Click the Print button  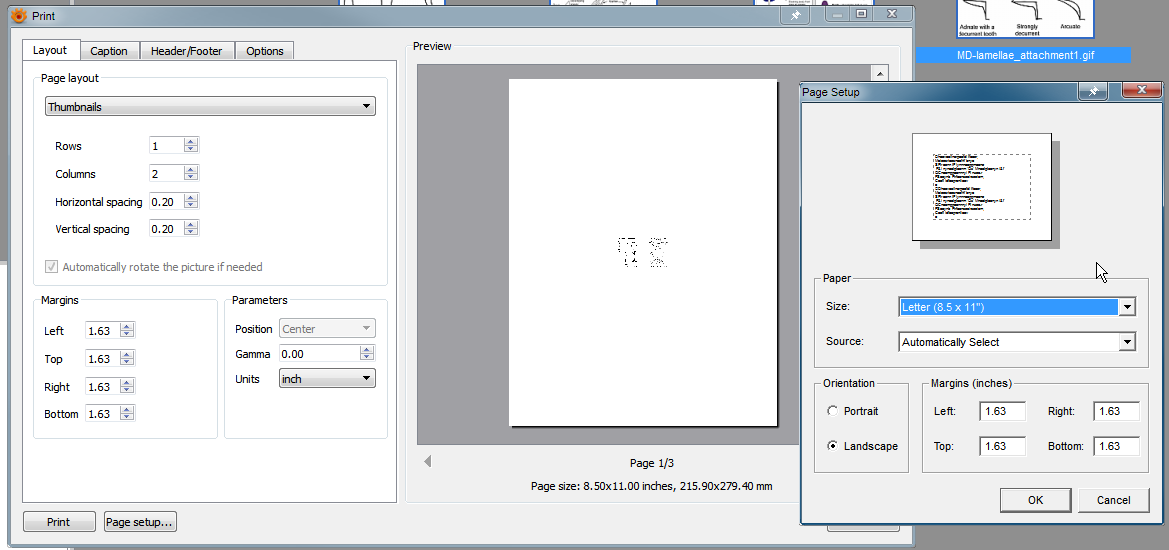[59, 522]
